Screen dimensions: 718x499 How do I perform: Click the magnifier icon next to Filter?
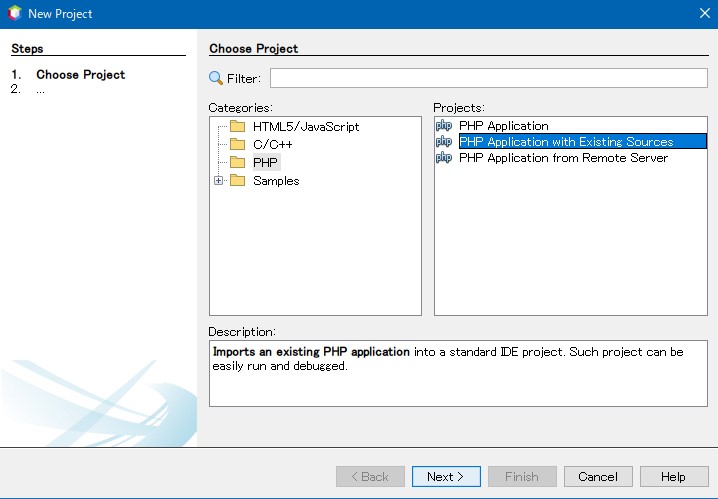[x=216, y=78]
